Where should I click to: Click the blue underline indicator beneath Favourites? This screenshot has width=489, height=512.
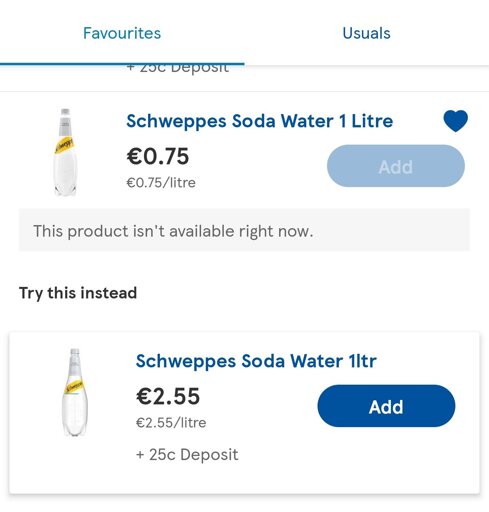[122, 63]
